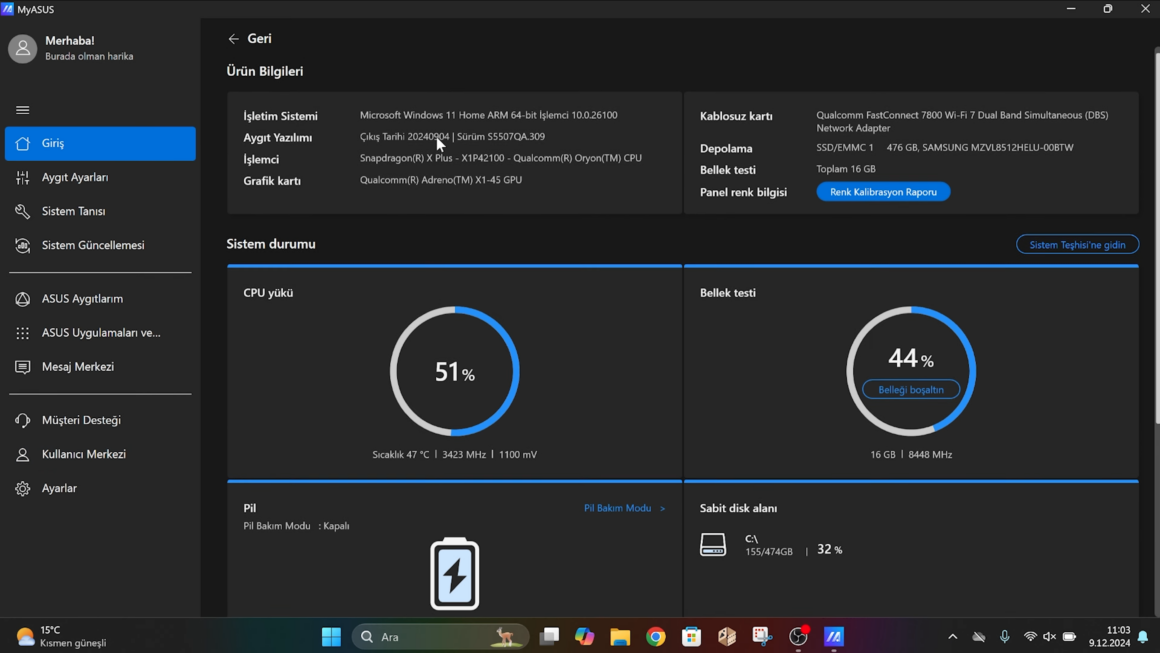Click the main content vertical scrollbar
The height and width of the screenshot is (653, 1160).
(x=1156, y=237)
